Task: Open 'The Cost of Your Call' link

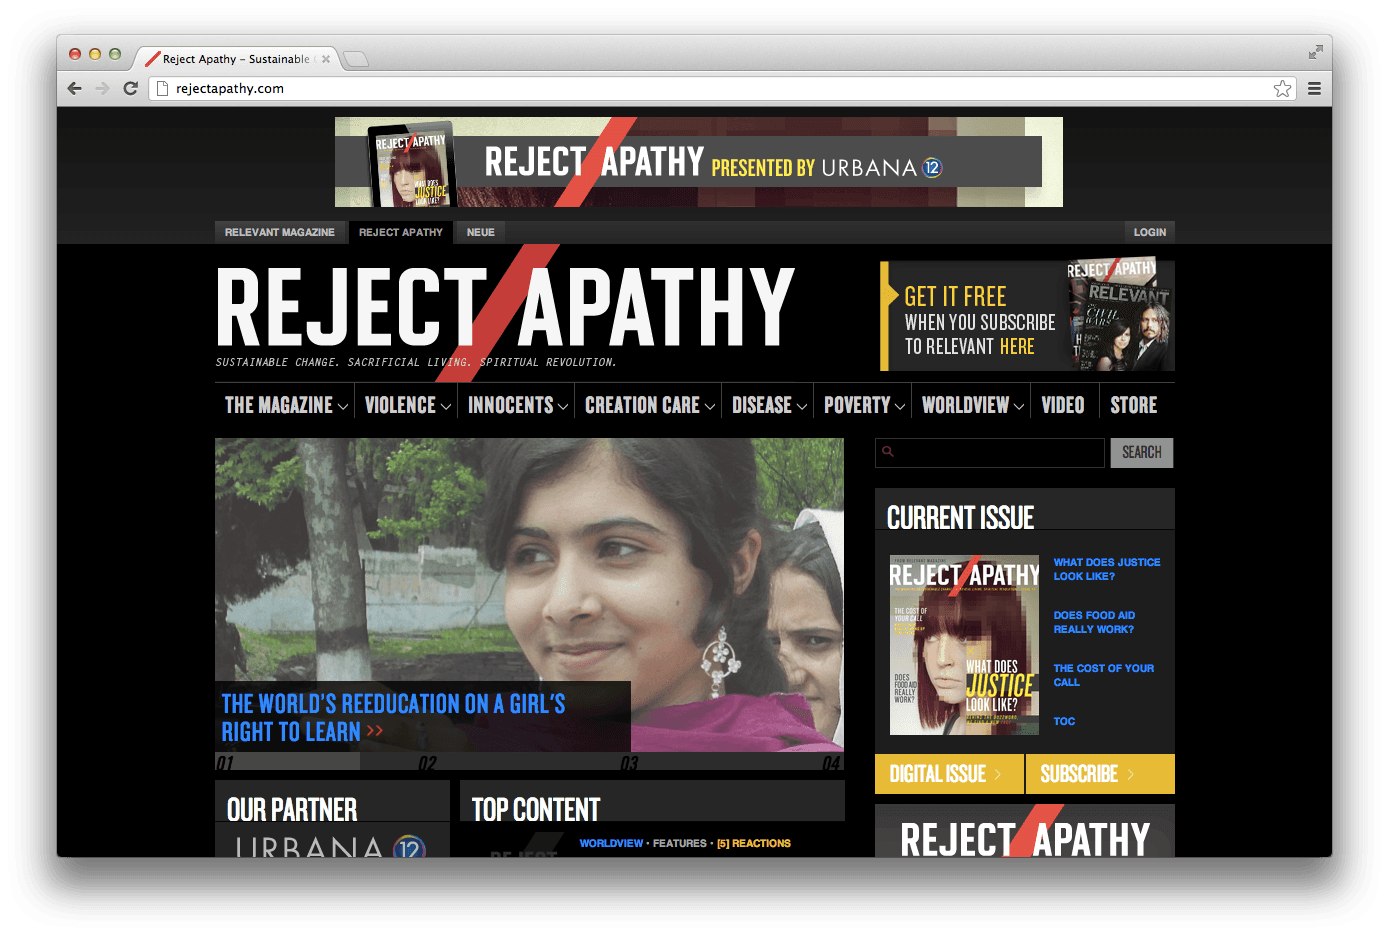Action: click(x=1103, y=675)
